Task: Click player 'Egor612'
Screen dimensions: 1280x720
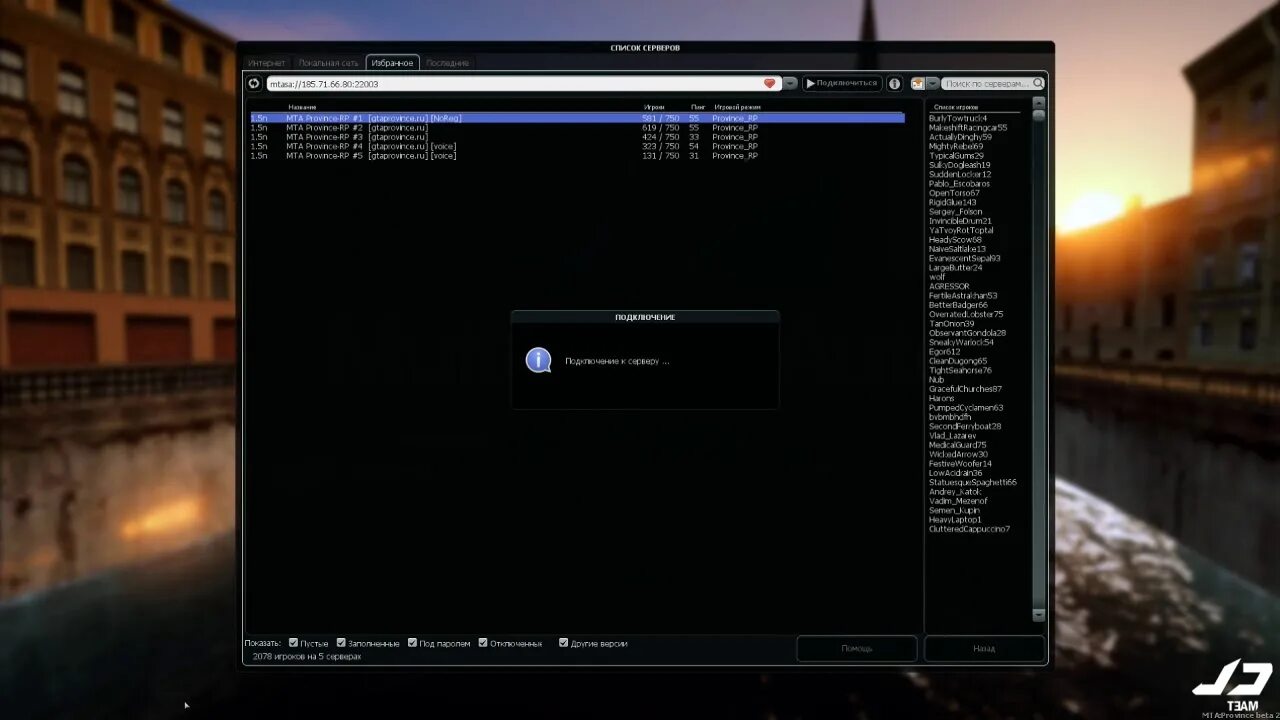Action: (944, 352)
